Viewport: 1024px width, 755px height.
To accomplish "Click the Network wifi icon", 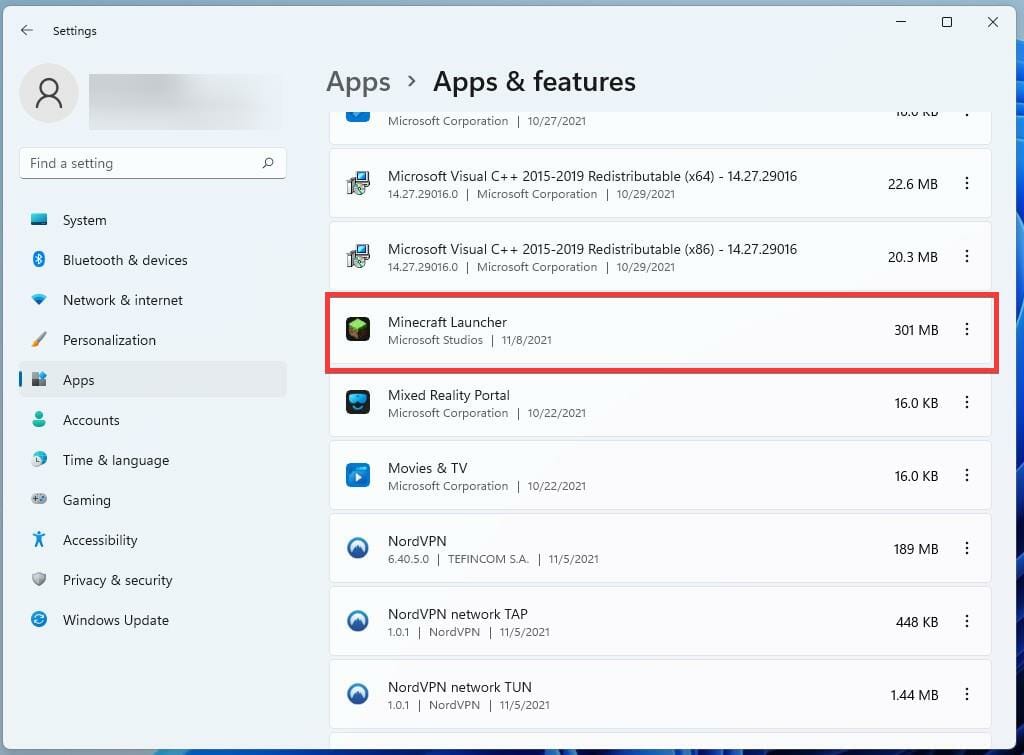I will click(39, 299).
